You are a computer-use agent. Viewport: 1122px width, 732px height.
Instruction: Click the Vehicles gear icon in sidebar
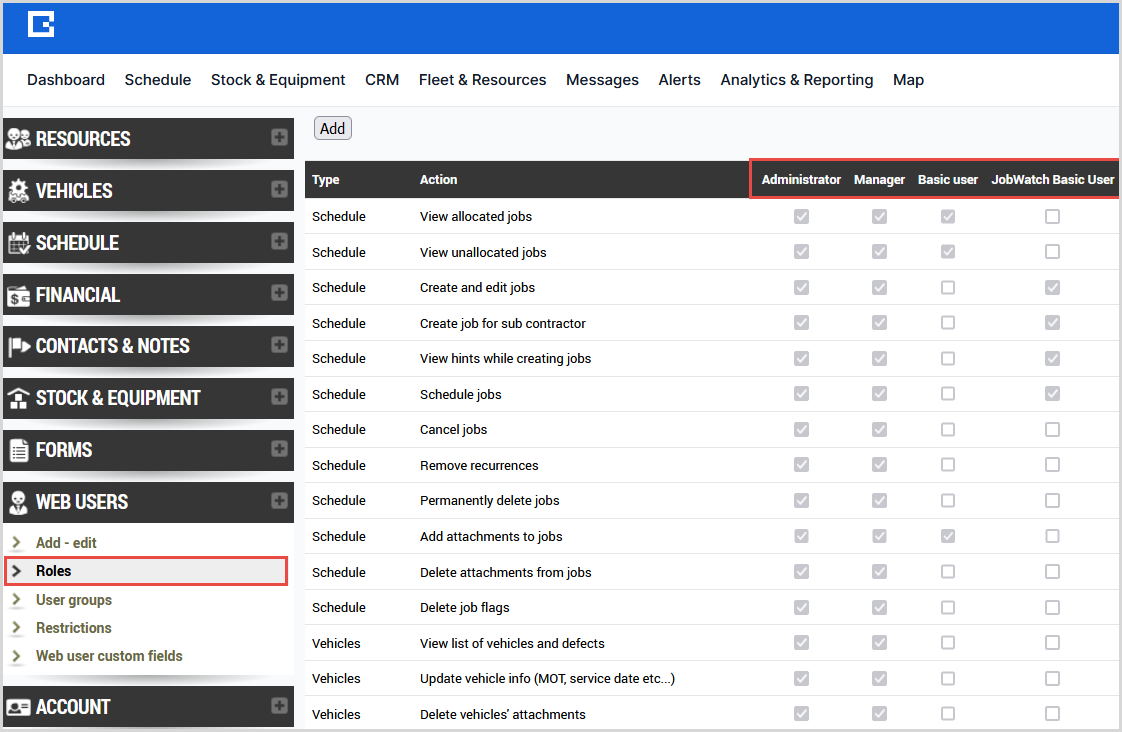[x=18, y=191]
